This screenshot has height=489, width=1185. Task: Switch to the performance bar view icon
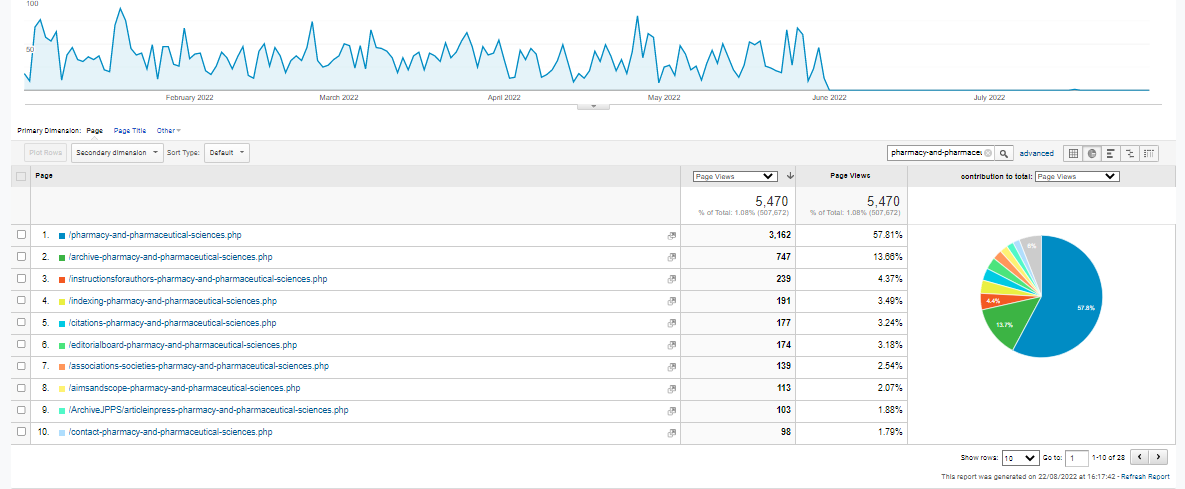point(1111,153)
